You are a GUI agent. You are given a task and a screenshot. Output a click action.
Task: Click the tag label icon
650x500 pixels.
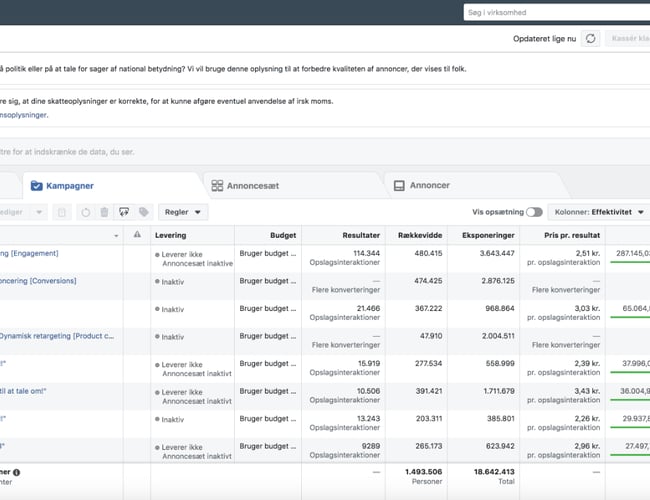tap(144, 212)
